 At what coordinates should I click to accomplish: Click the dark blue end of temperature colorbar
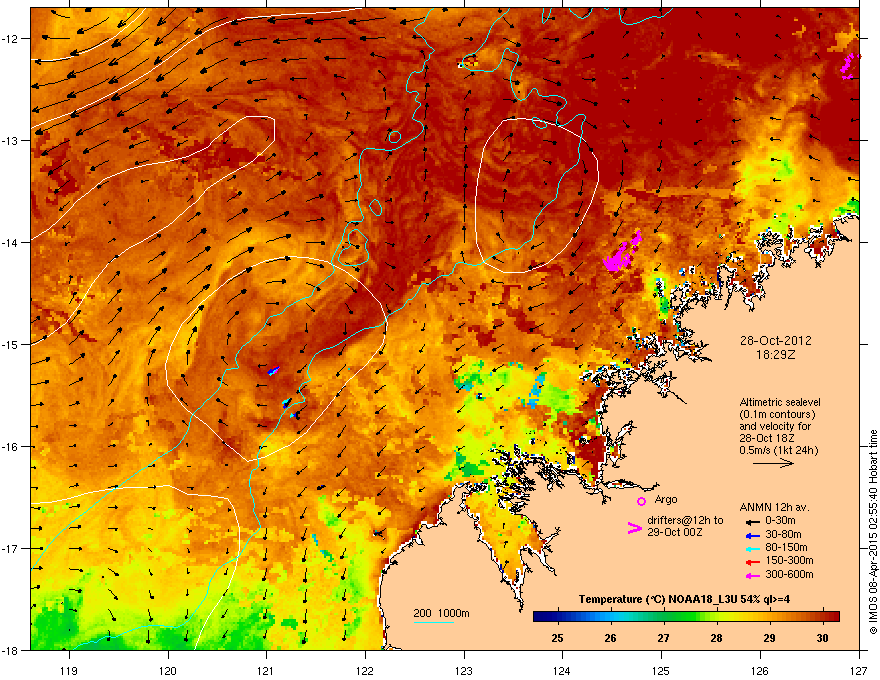tap(542, 616)
